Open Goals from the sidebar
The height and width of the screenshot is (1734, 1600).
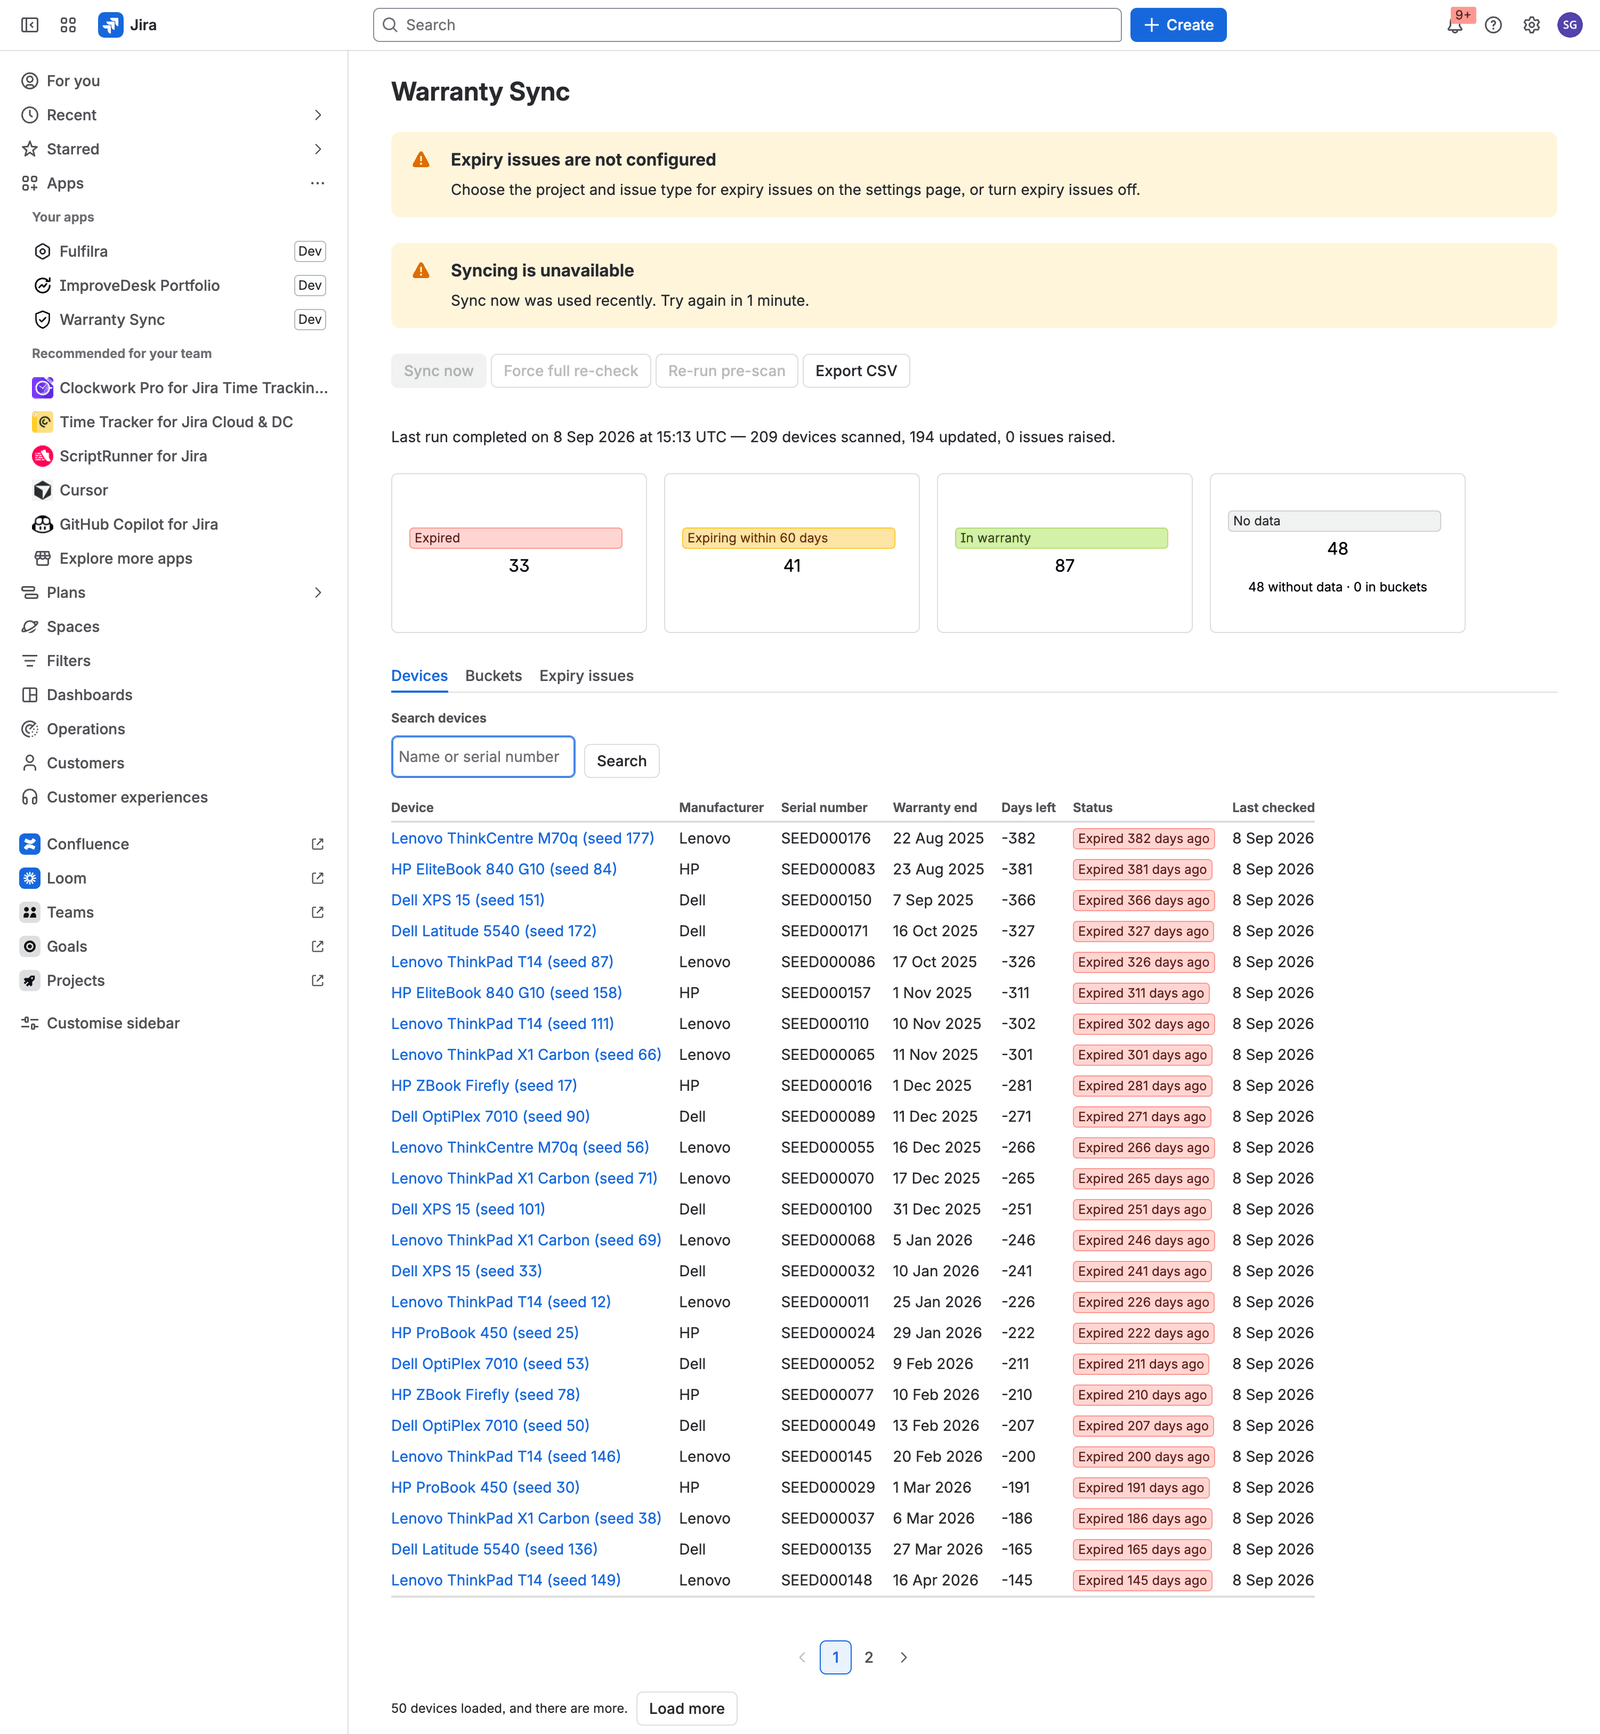[x=172, y=946]
